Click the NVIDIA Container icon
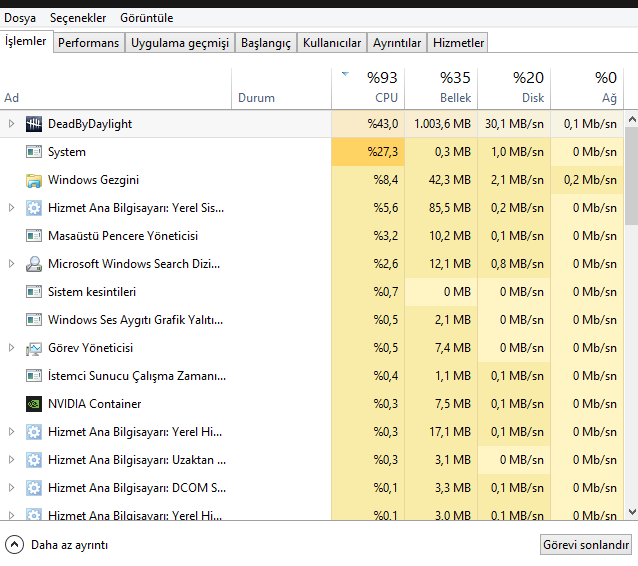This screenshot has width=638, height=566. (x=33, y=404)
